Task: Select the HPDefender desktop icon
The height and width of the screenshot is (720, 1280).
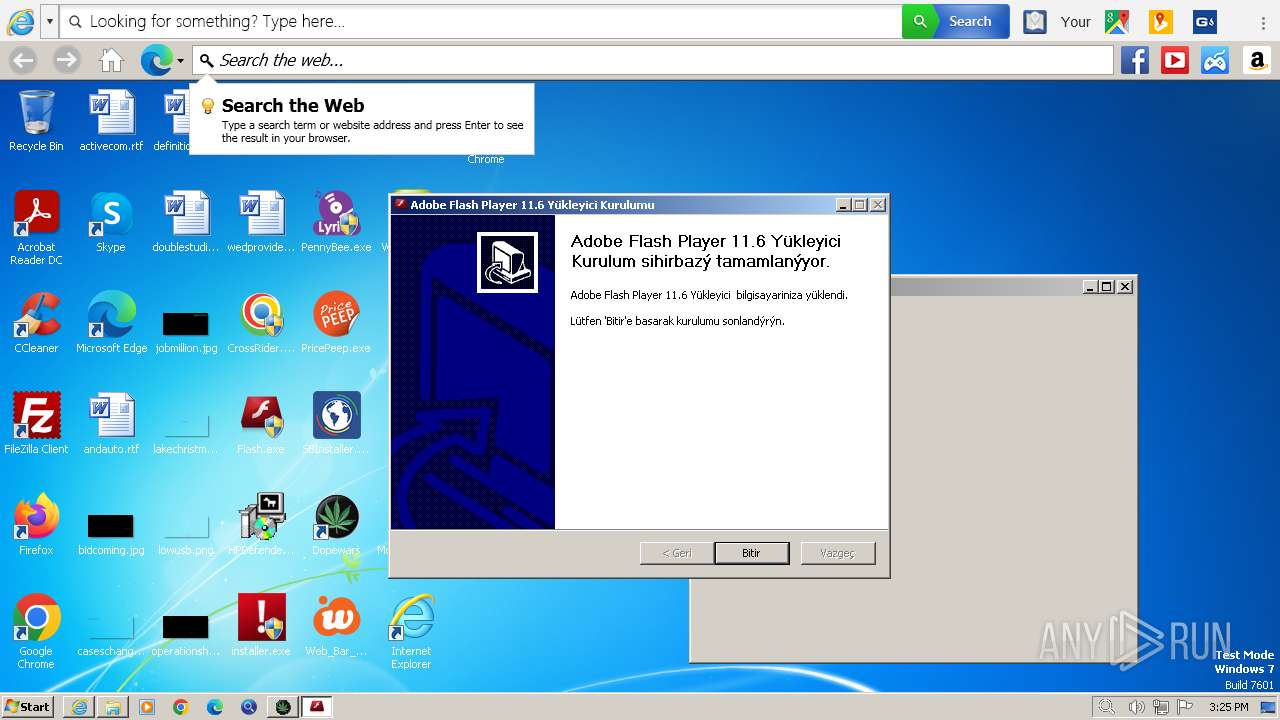Action: [x=261, y=525]
